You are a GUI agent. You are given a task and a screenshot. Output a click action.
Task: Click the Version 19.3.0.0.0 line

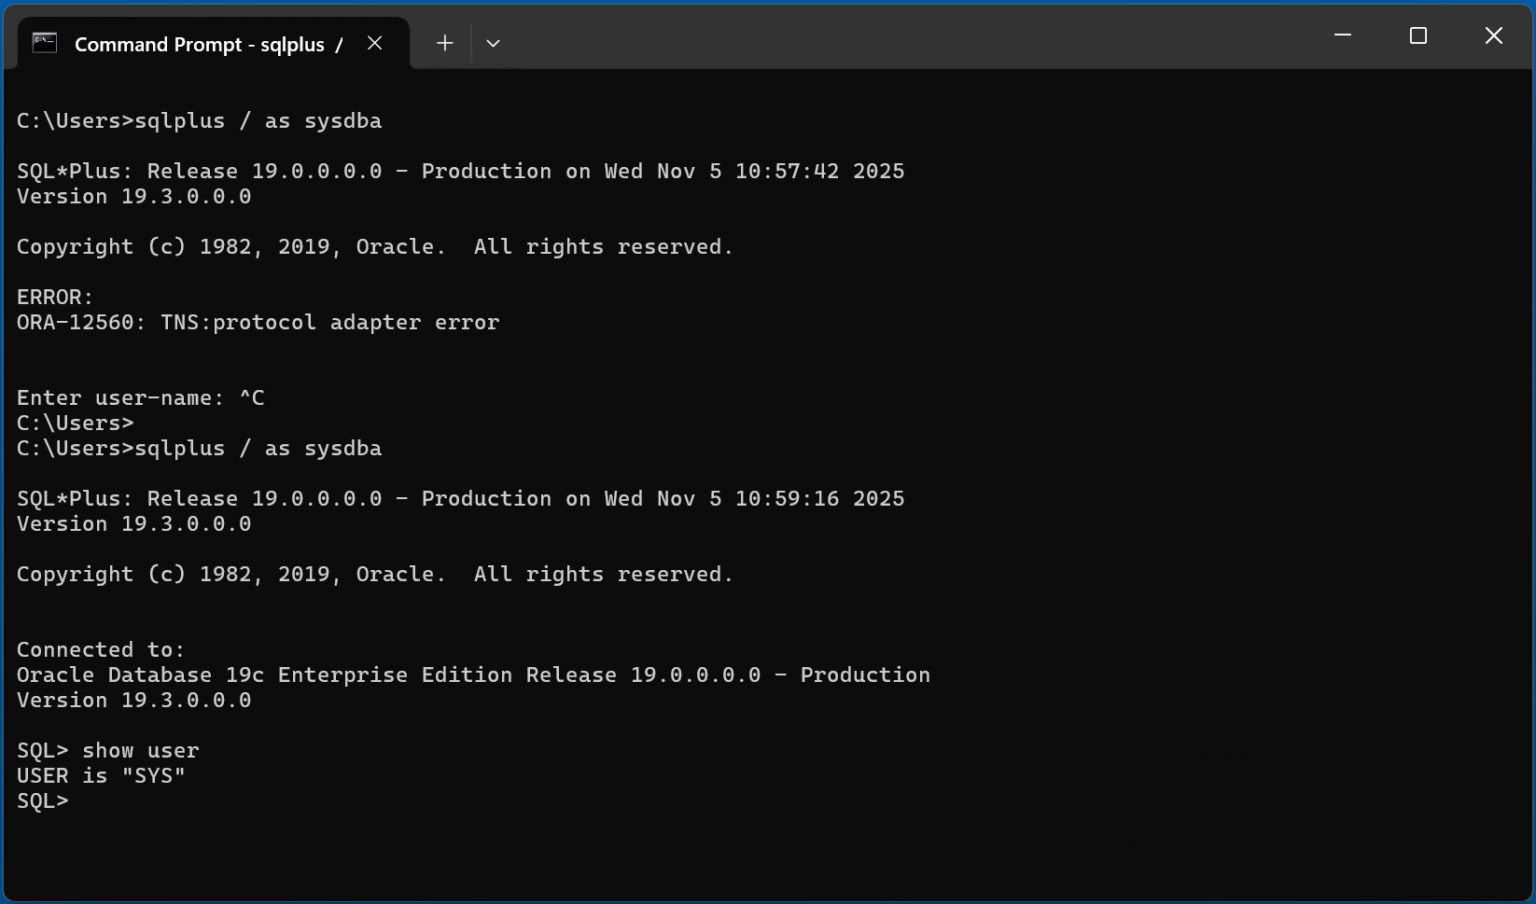[133, 196]
